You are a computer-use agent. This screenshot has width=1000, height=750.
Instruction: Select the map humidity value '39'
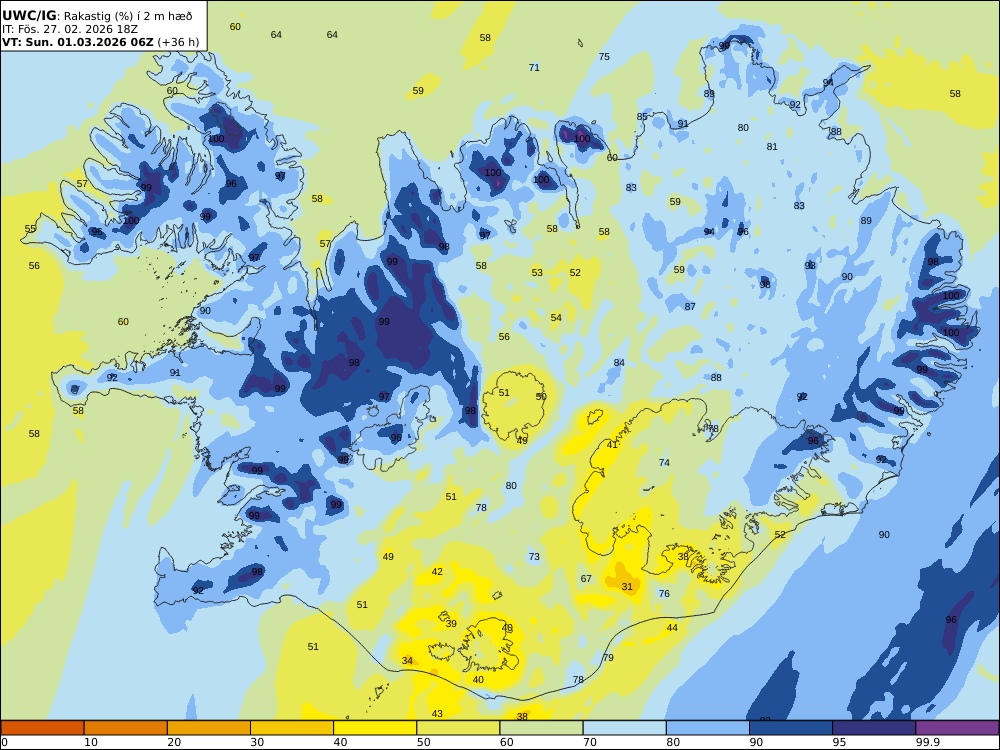click(451, 624)
